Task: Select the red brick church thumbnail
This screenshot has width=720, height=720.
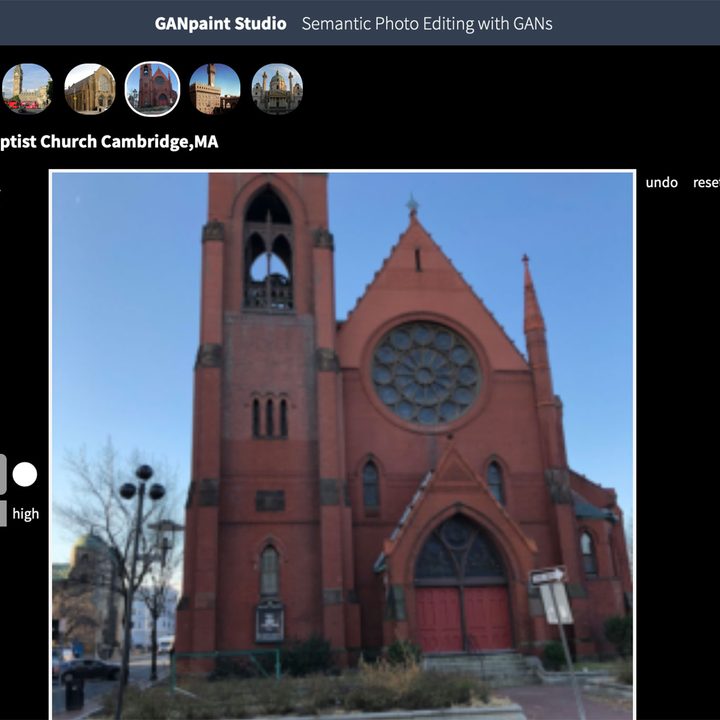Action: (x=152, y=89)
